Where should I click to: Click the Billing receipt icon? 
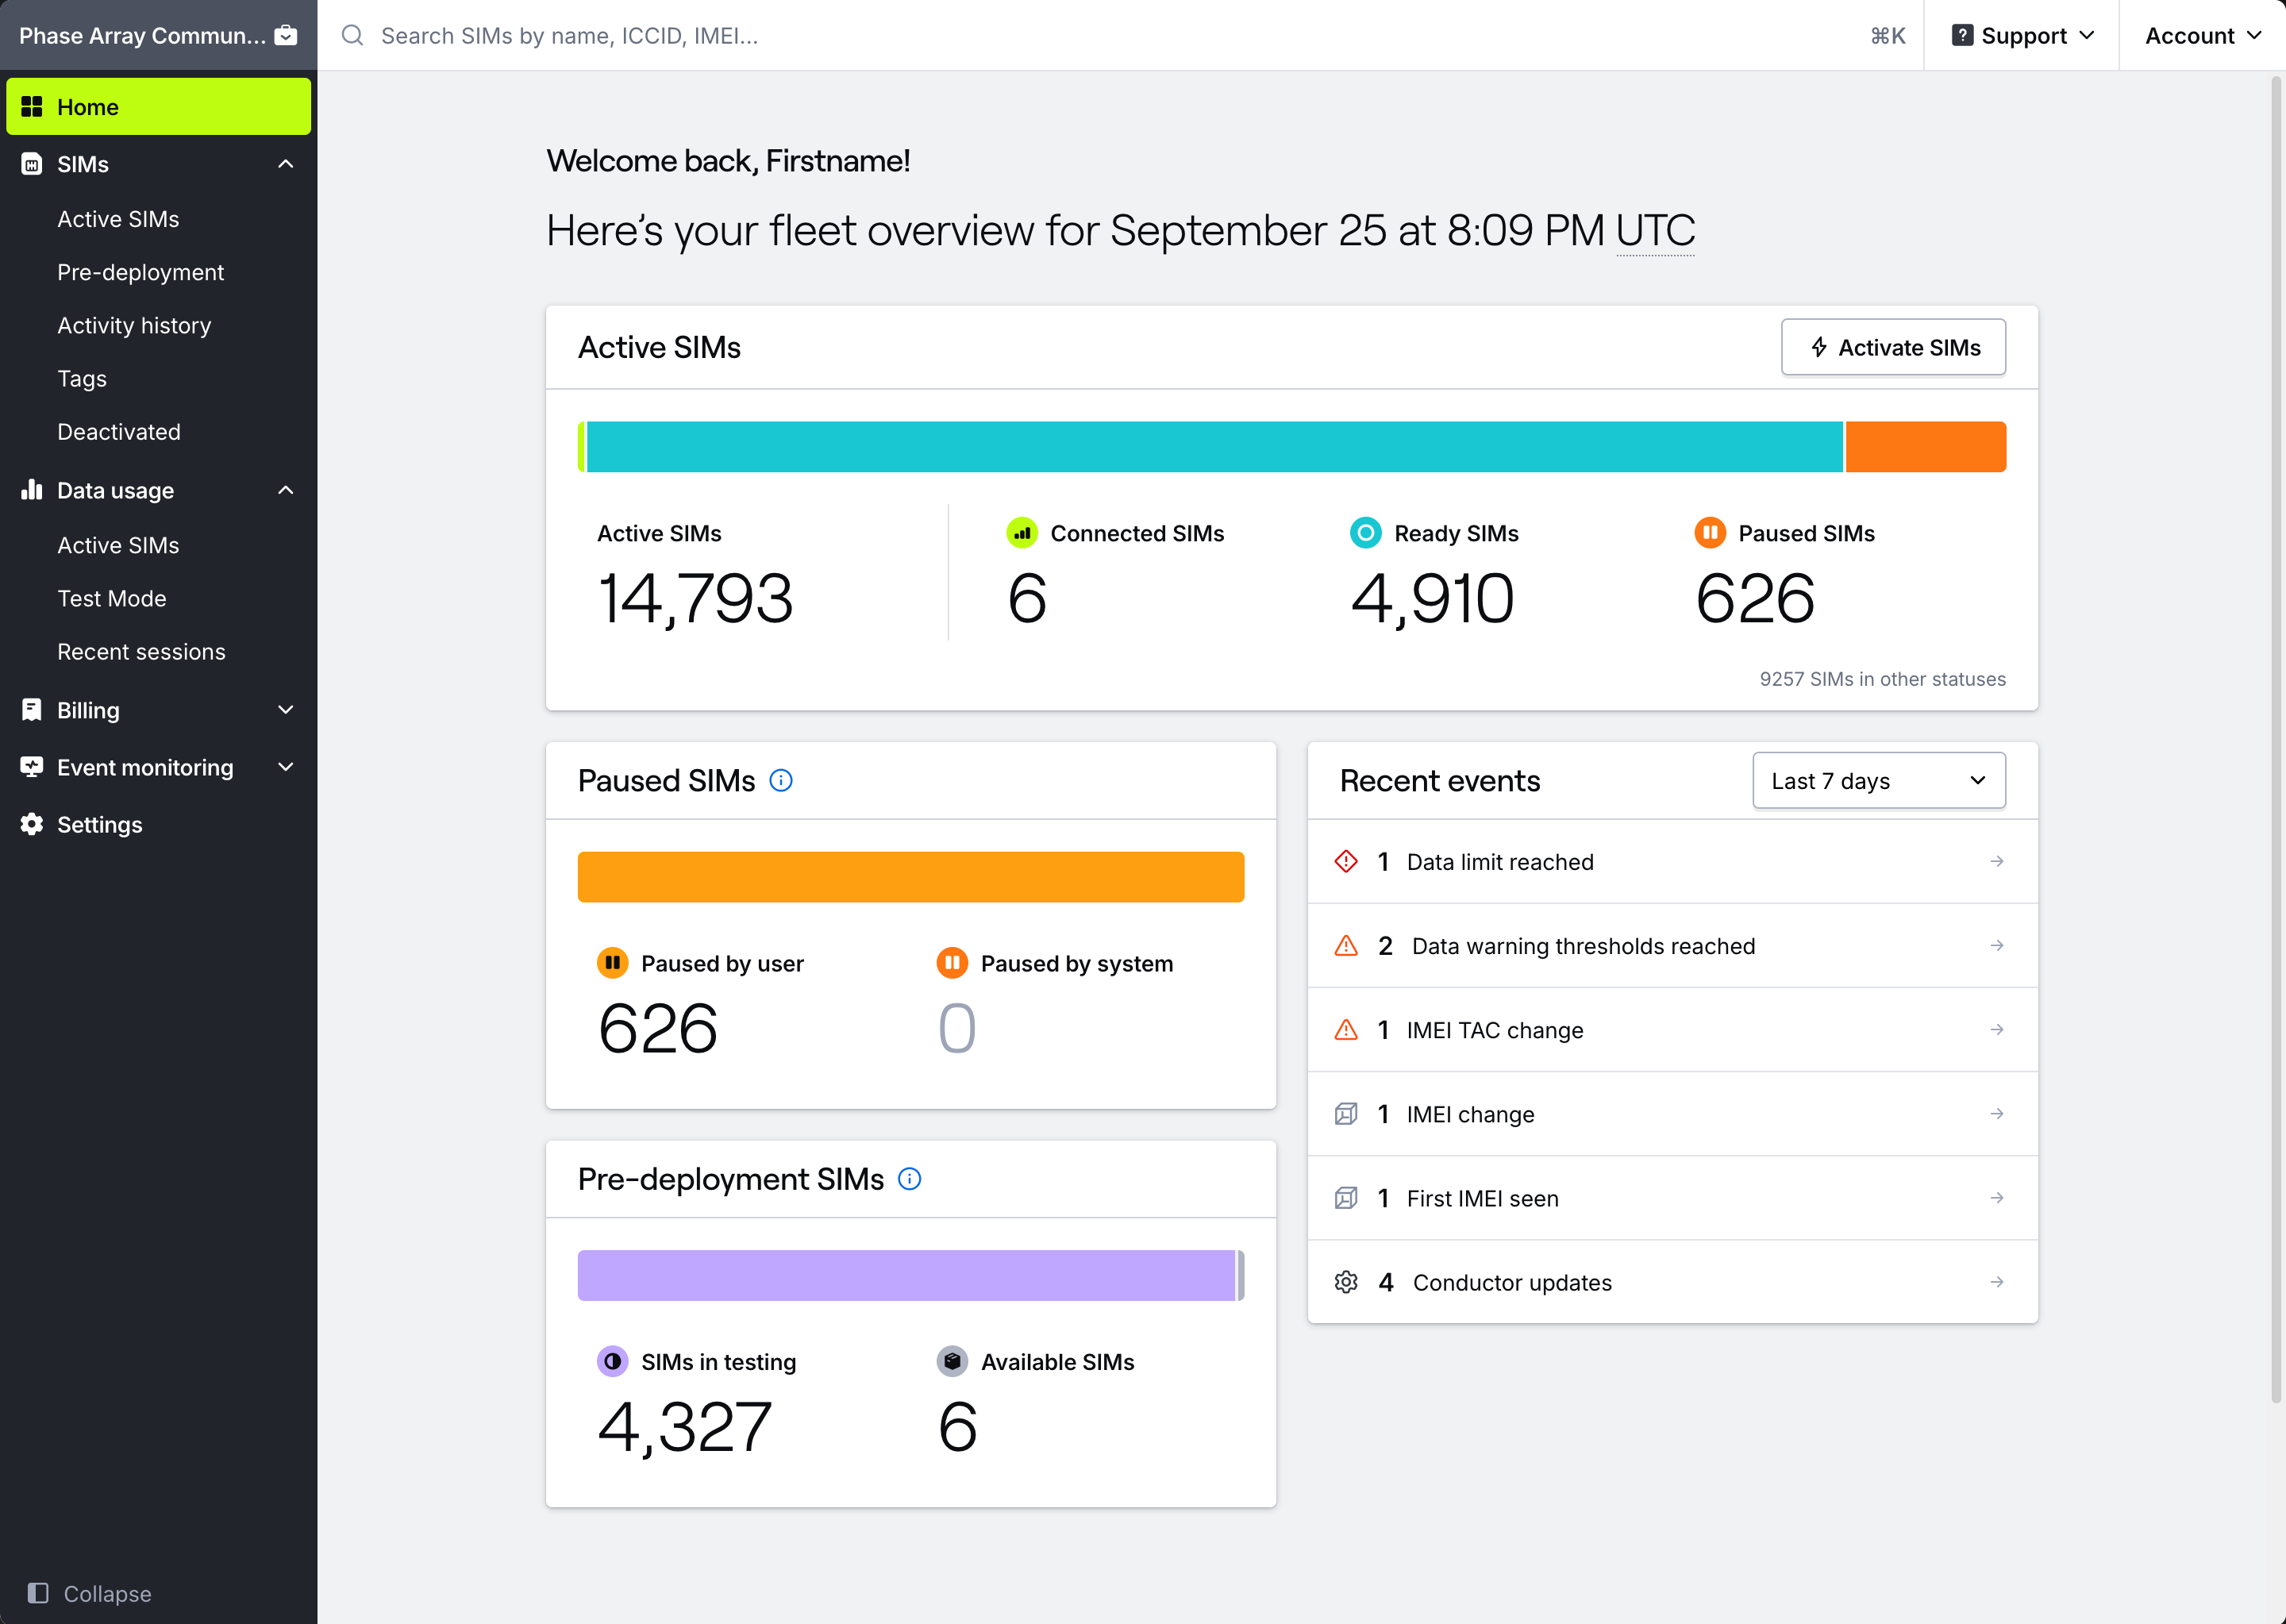click(x=32, y=710)
